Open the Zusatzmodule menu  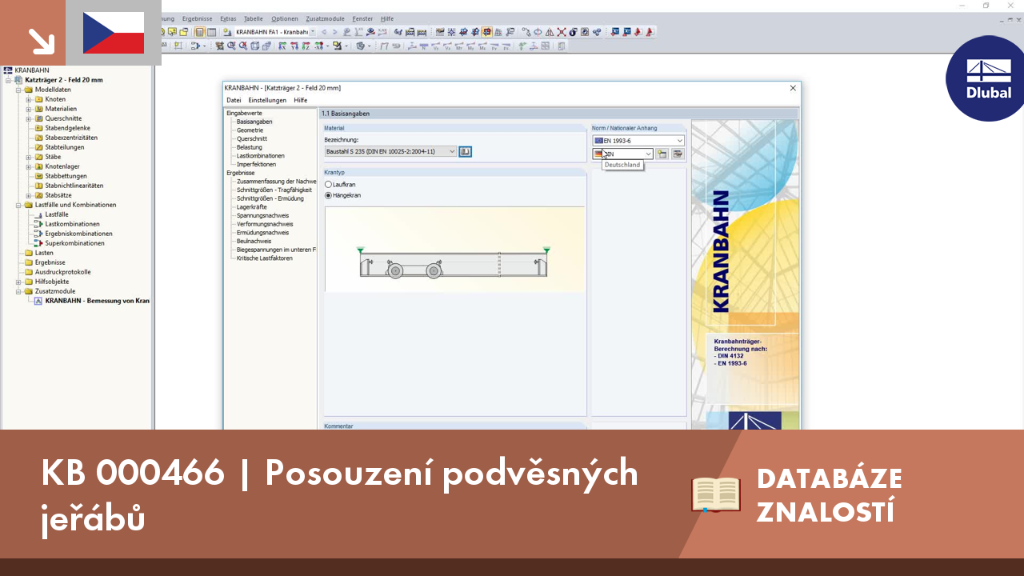click(x=325, y=19)
